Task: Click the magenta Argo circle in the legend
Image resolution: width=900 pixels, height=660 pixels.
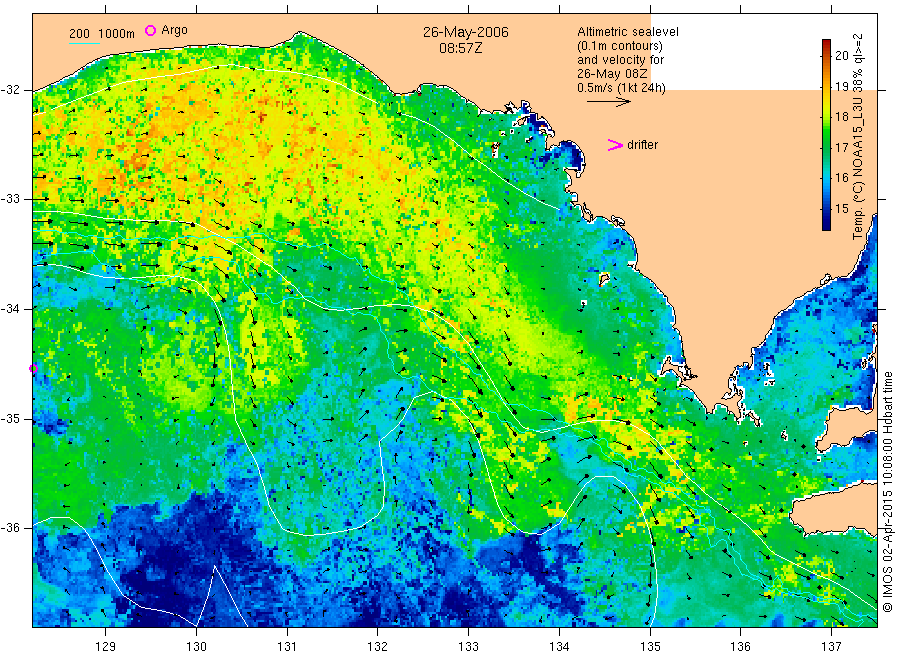Action: point(150,30)
